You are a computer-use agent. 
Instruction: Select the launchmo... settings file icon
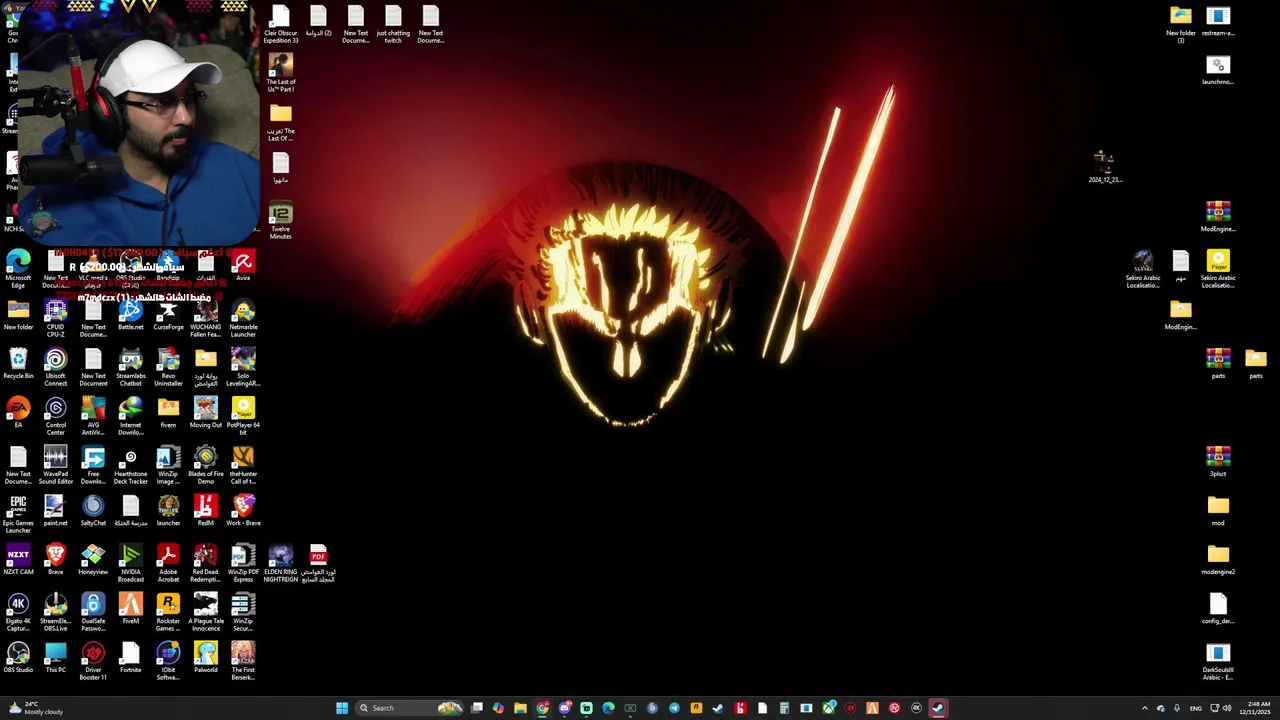coord(1218,71)
